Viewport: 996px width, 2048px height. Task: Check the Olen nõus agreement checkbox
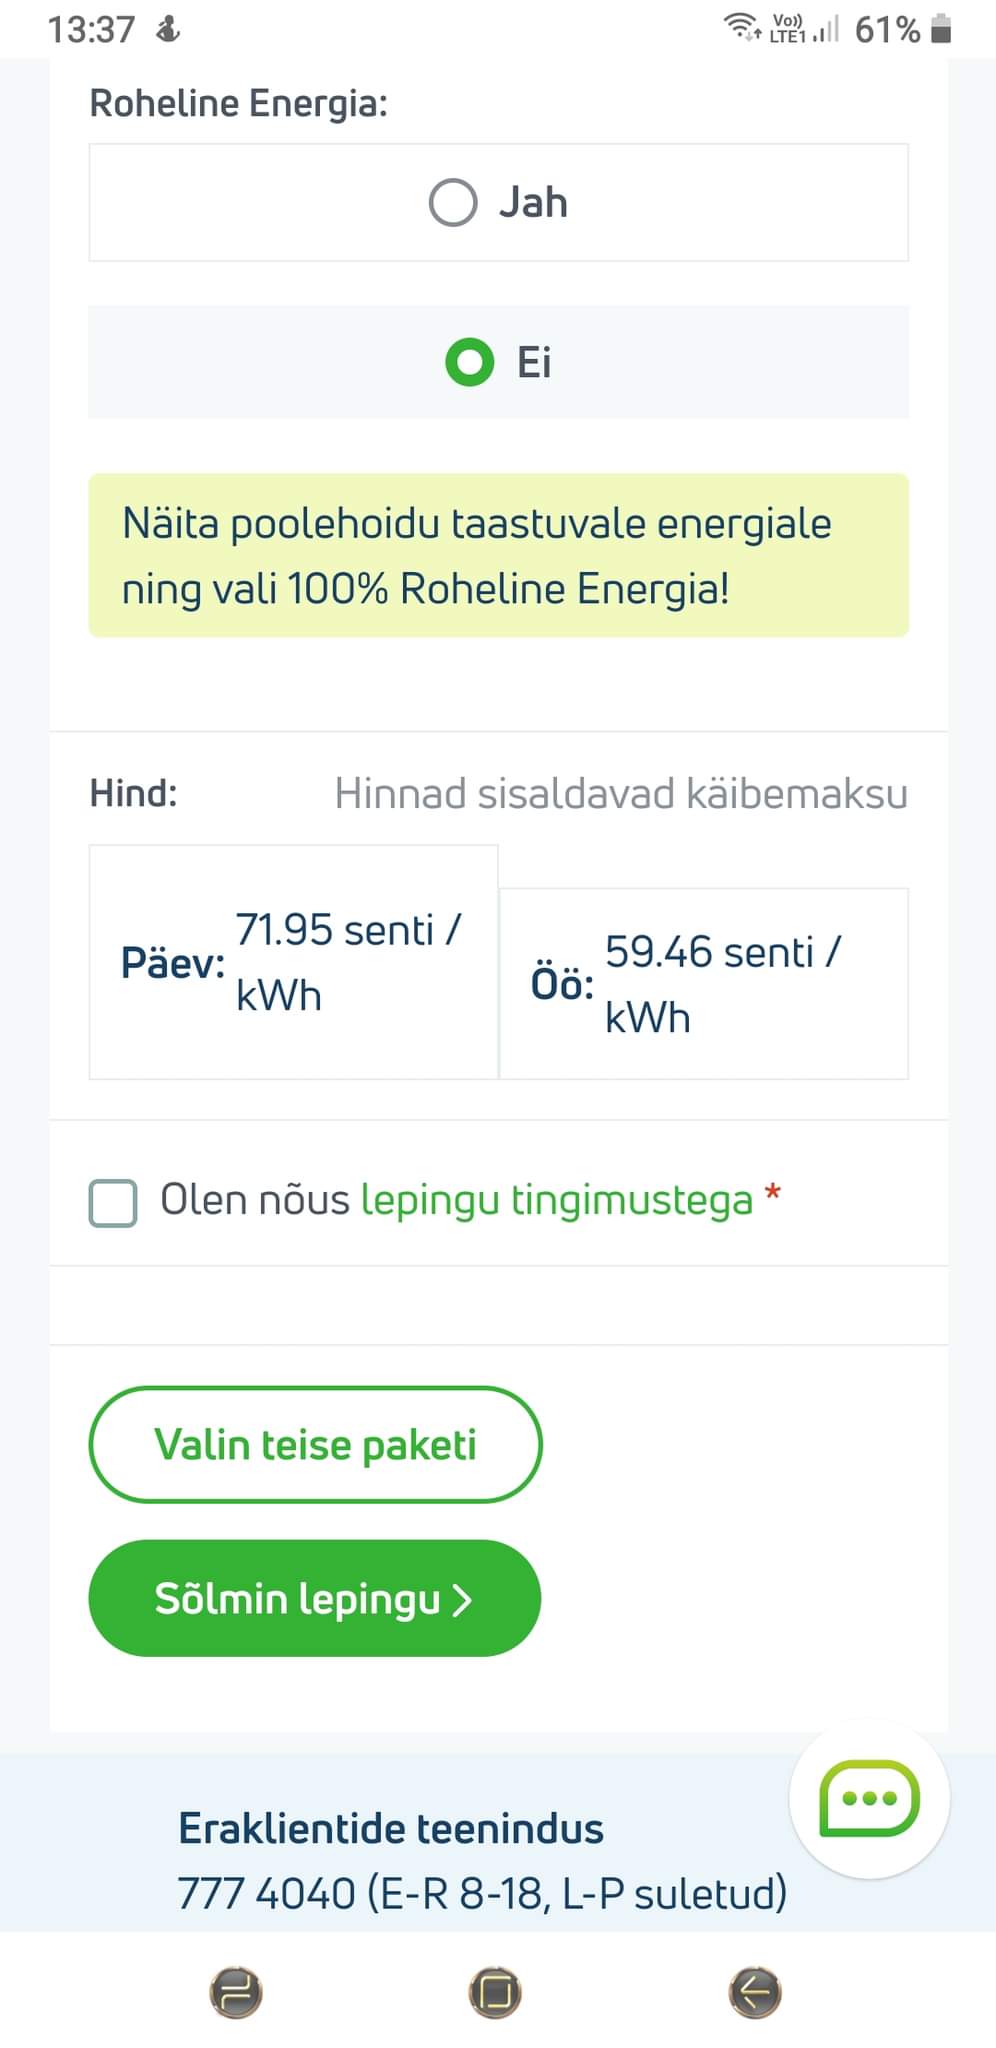tap(113, 1202)
